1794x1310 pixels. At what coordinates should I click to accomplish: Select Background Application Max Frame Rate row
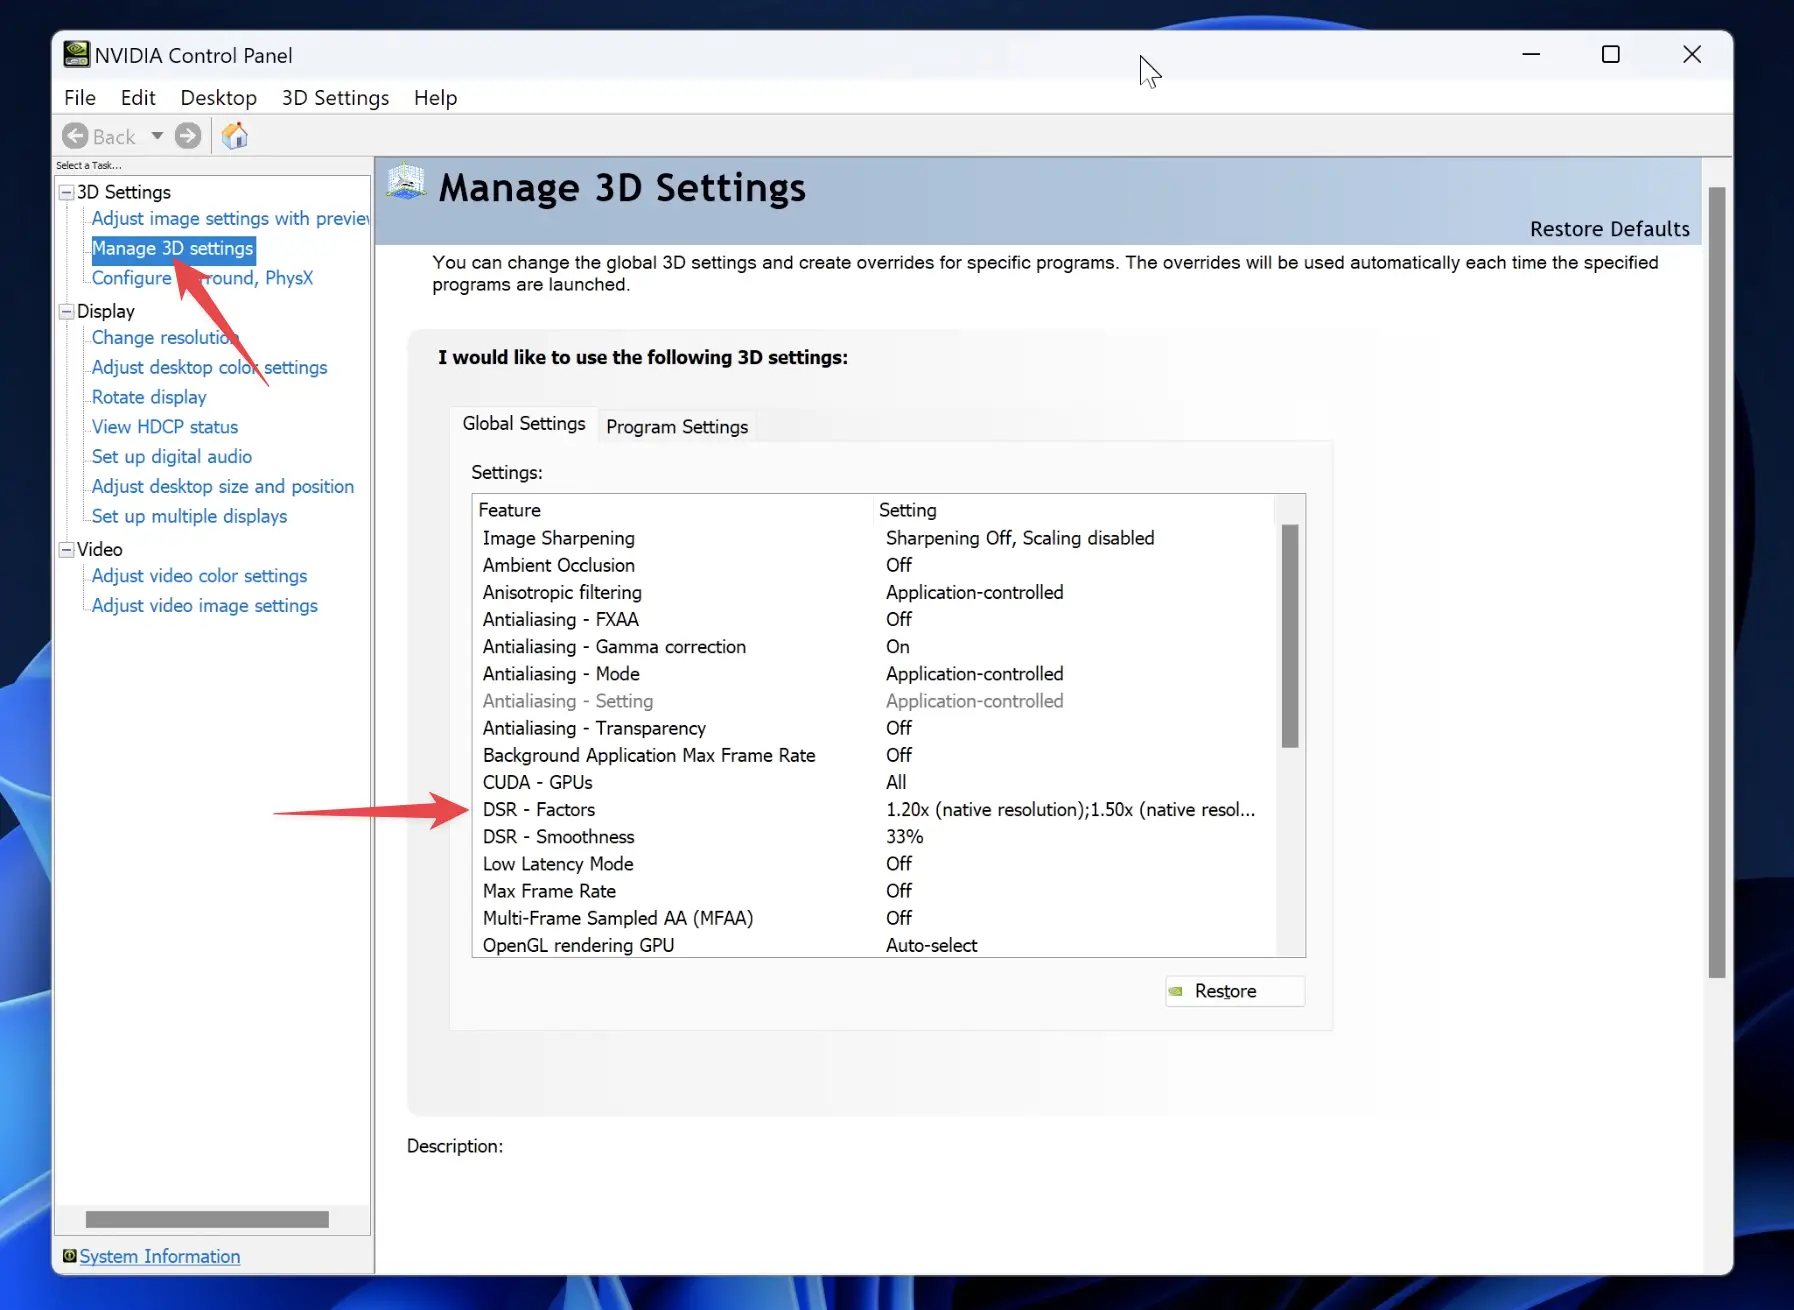[x=875, y=755]
